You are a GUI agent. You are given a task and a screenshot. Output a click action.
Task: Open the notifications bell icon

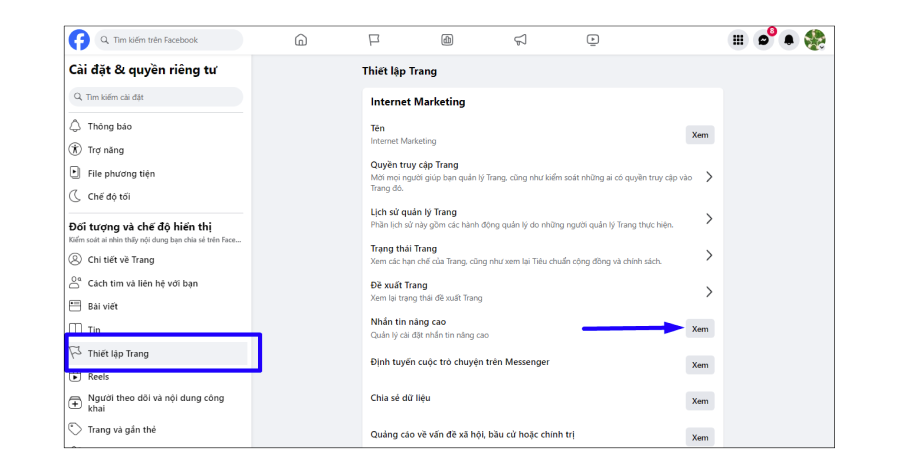coord(789,40)
